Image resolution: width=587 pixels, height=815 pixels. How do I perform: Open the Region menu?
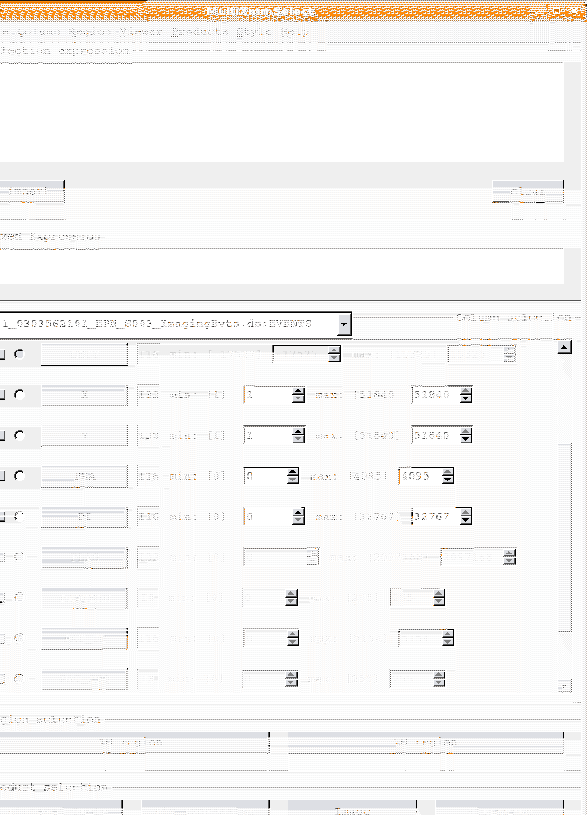pyautogui.click(x=92, y=32)
